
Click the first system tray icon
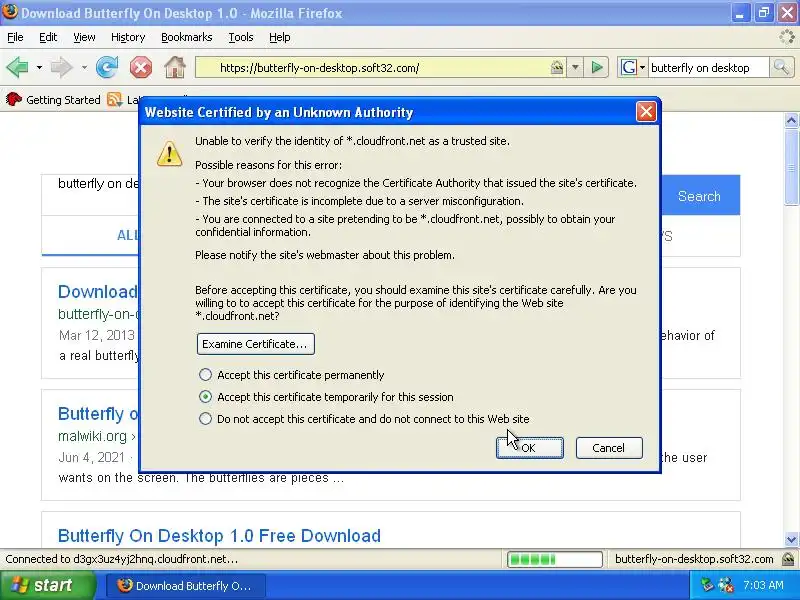coord(707,585)
